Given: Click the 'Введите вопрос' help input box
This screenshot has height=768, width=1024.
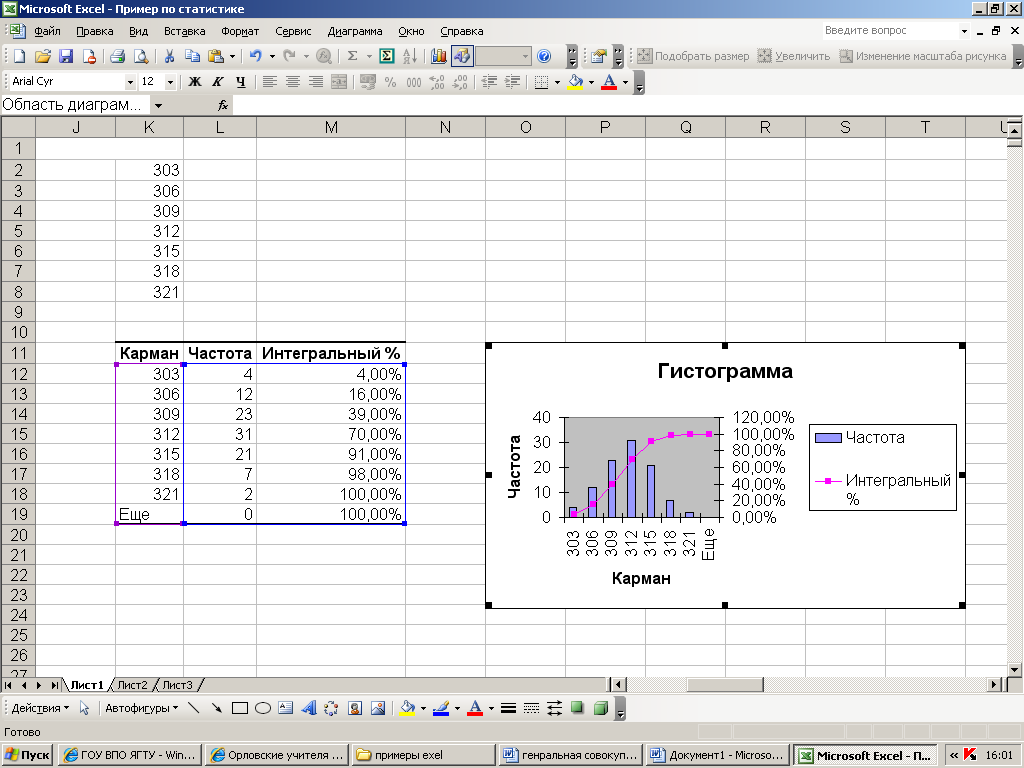Looking at the screenshot, I should point(889,31).
